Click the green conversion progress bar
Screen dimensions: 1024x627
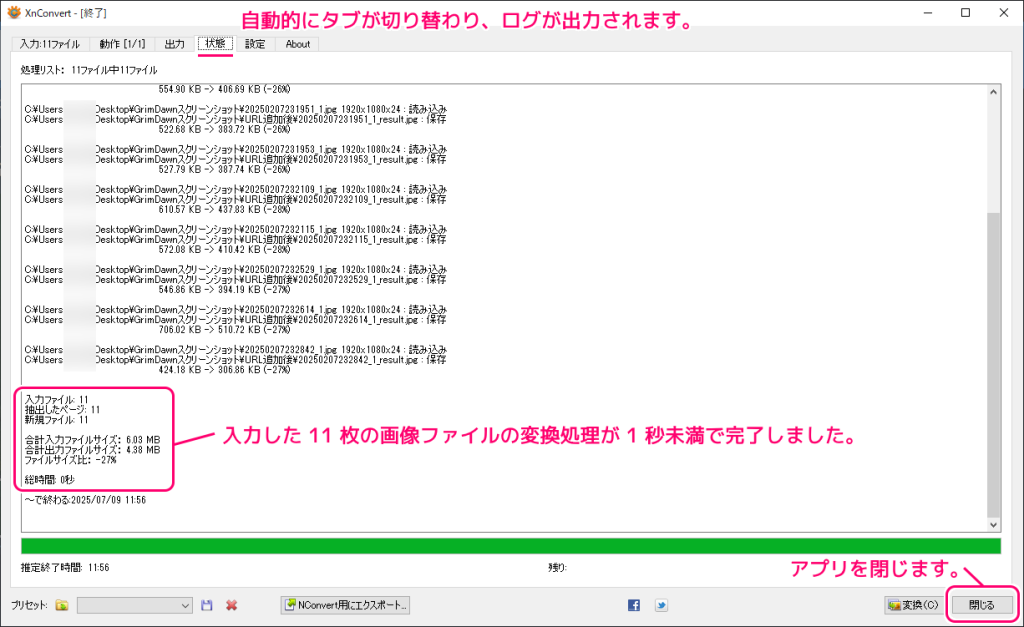[510, 546]
